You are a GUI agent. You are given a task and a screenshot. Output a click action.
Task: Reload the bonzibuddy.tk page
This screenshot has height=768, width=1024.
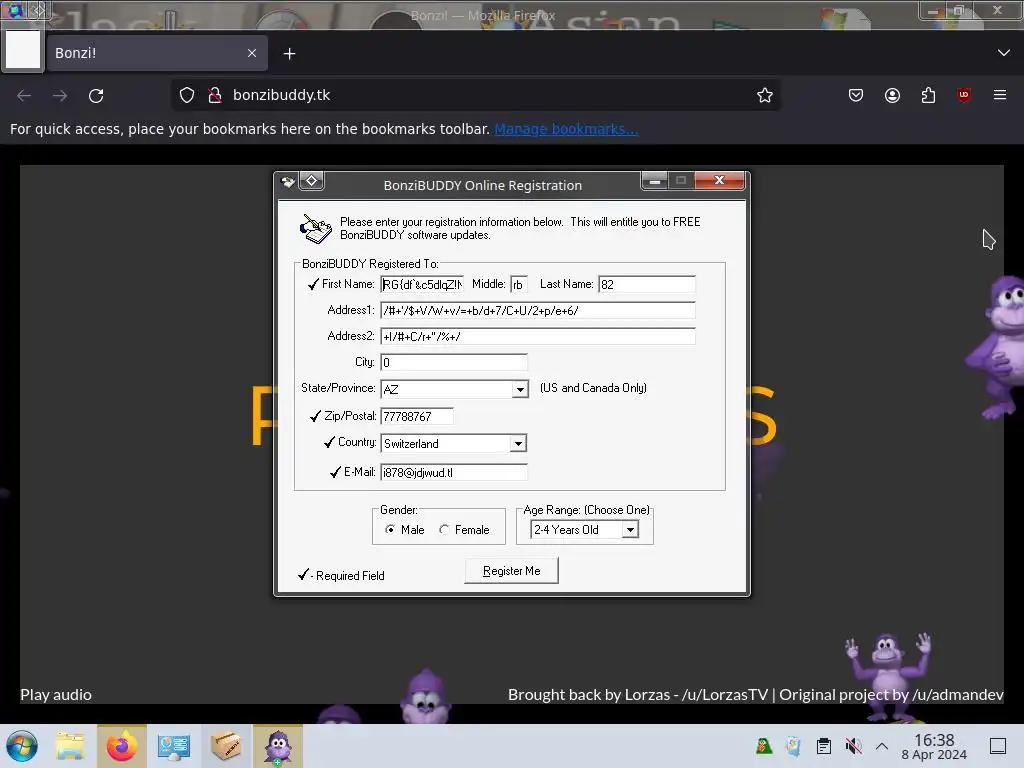(96, 95)
